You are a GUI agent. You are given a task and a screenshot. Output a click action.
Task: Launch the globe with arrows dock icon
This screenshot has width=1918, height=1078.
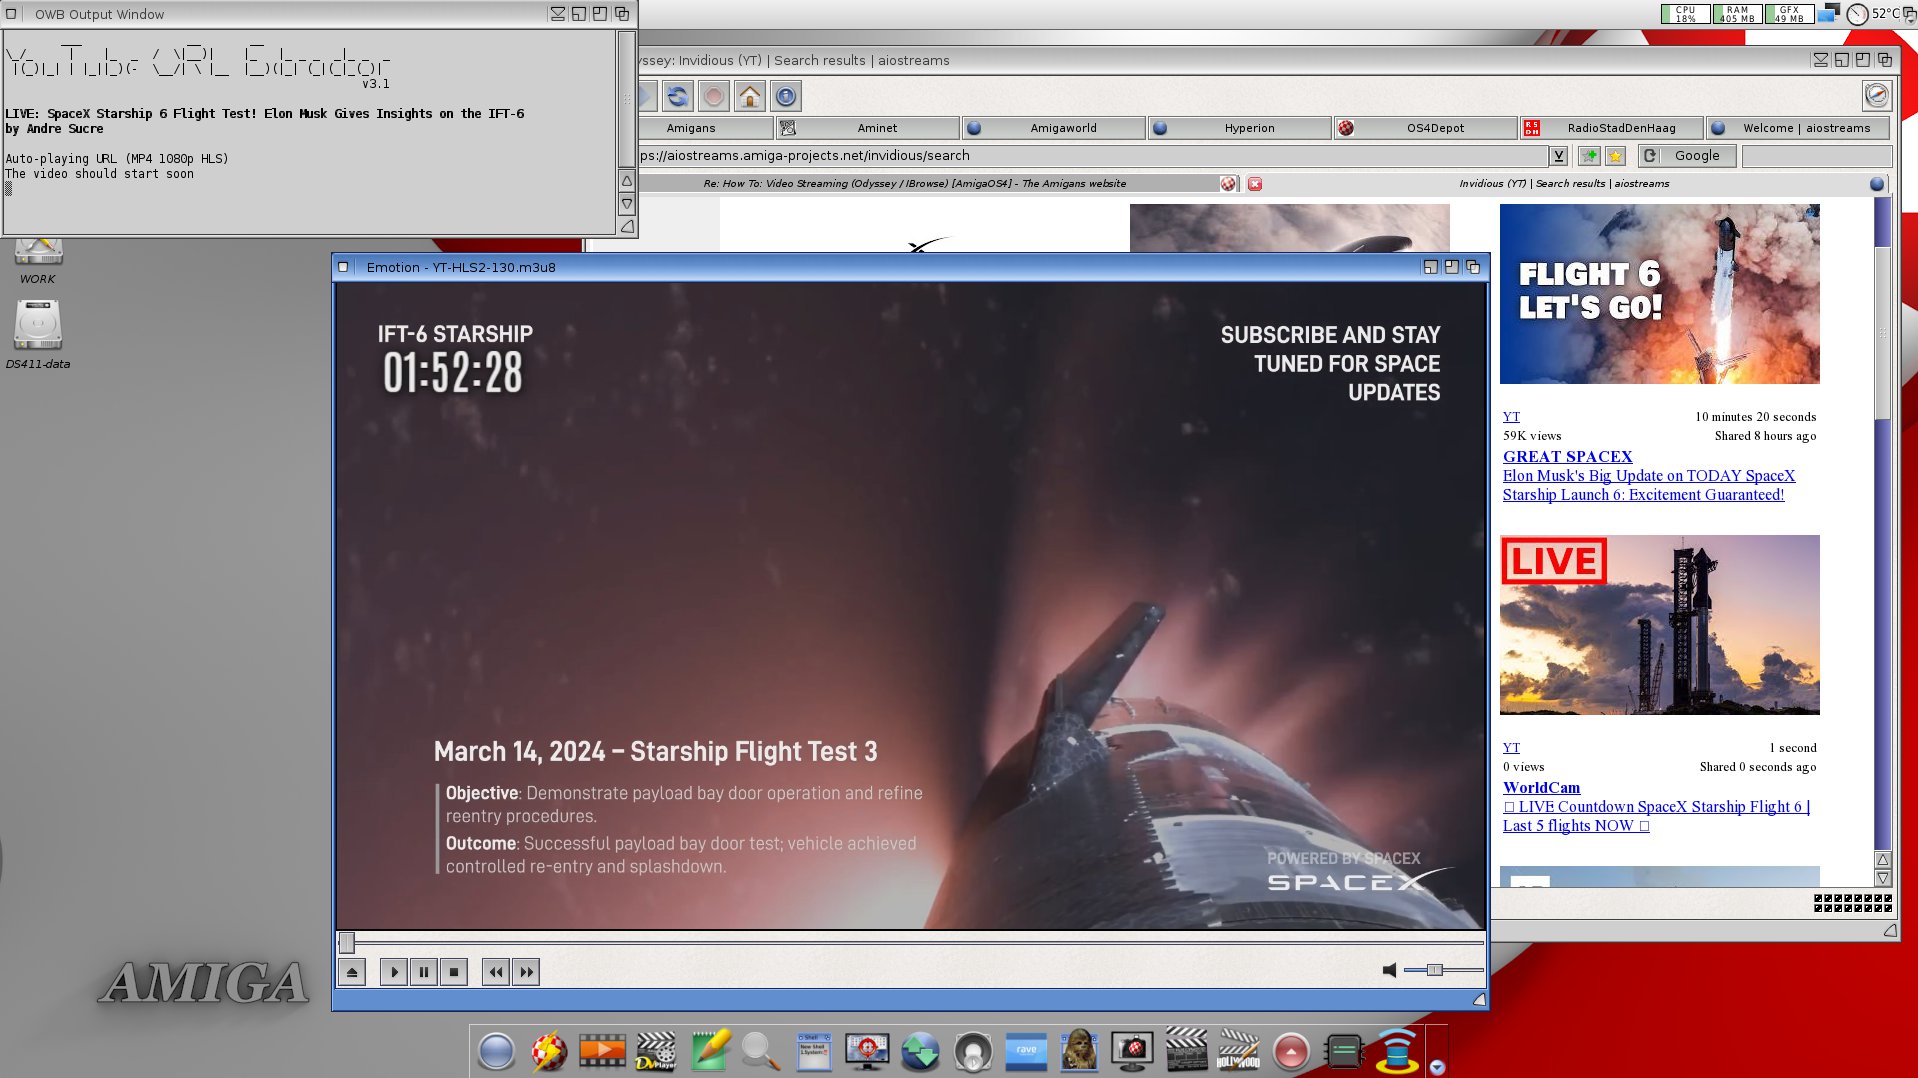coord(920,1051)
